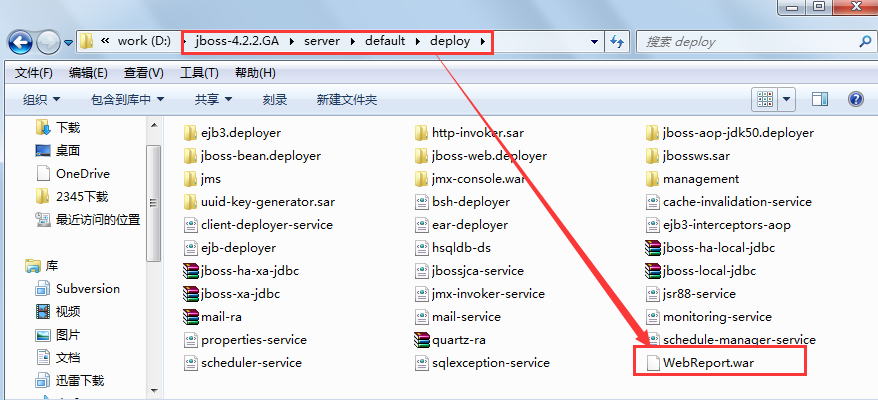Select the WebReport.war file icon

[653, 363]
